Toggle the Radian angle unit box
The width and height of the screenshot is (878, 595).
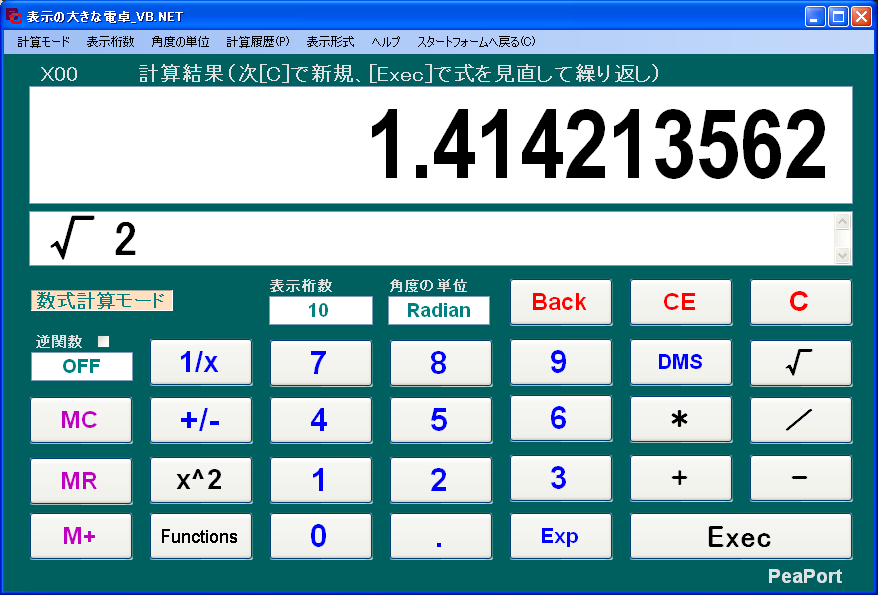click(x=439, y=310)
